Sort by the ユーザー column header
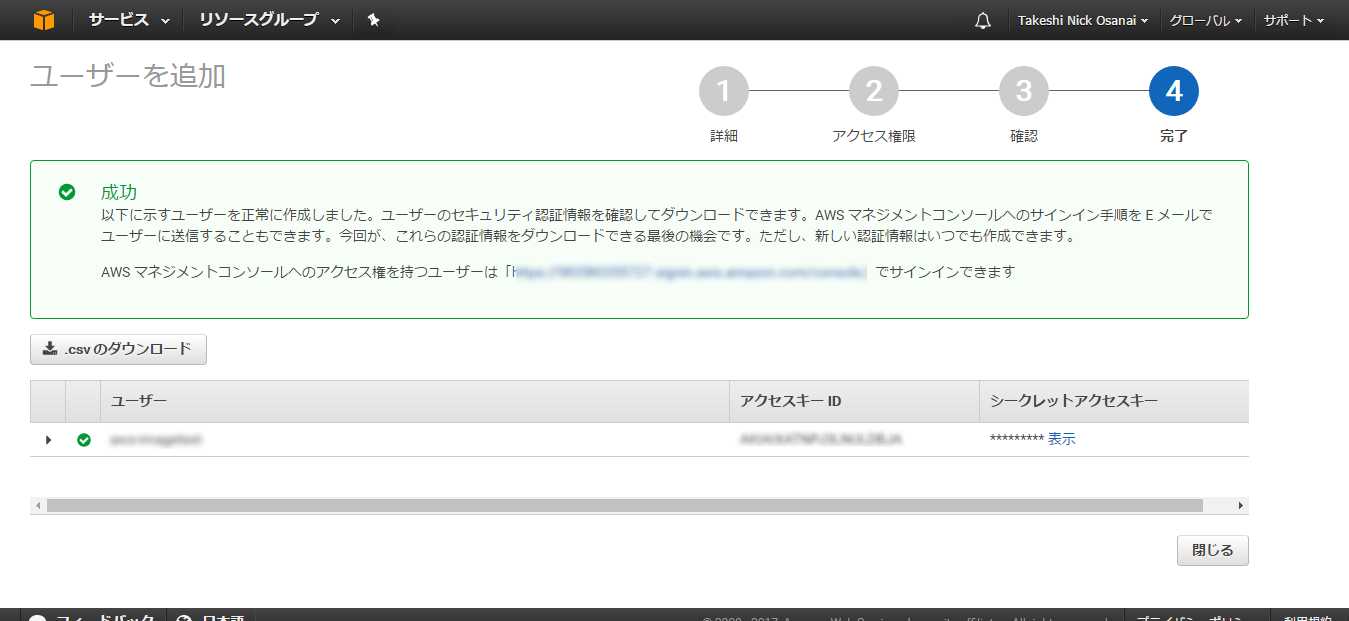Viewport: 1349px width, 621px height. pos(415,401)
